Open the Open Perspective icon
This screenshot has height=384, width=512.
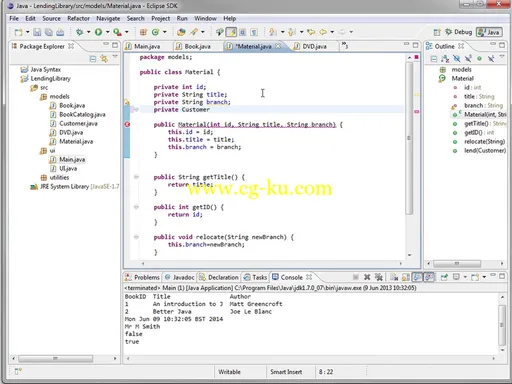pyautogui.click(x=437, y=32)
